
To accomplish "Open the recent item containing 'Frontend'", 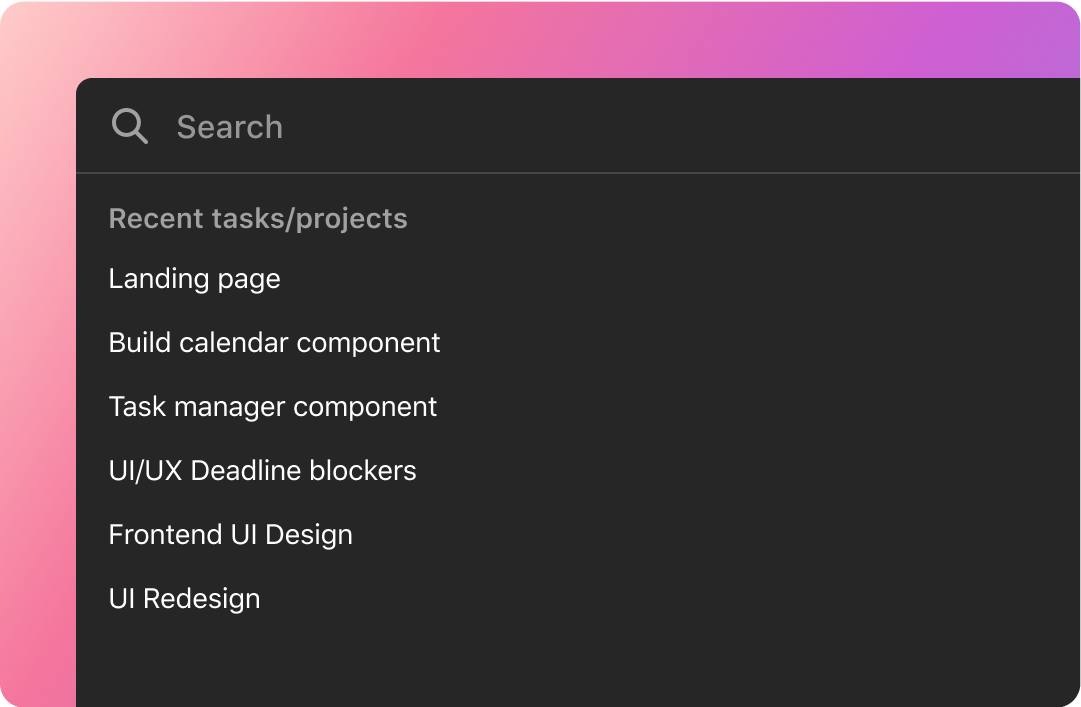I will (x=230, y=535).
